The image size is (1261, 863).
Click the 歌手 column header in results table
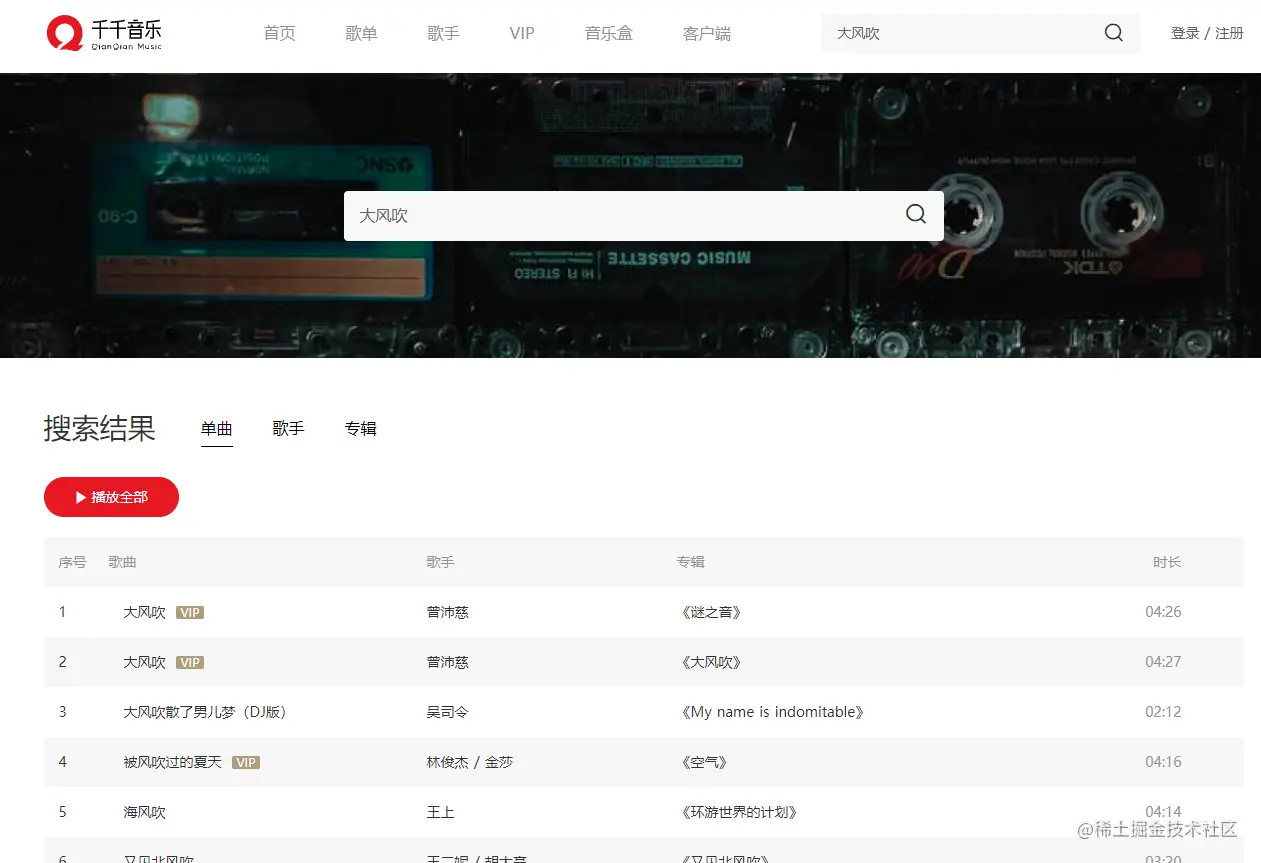(440, 562)
